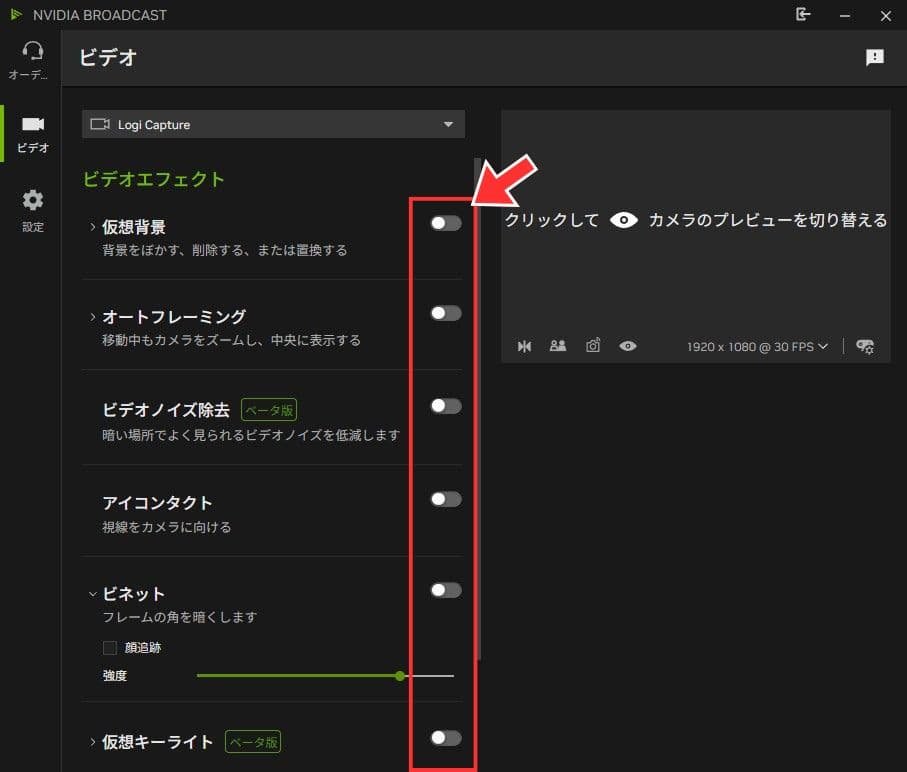Open the camera settings gear icon

[865, 346]
